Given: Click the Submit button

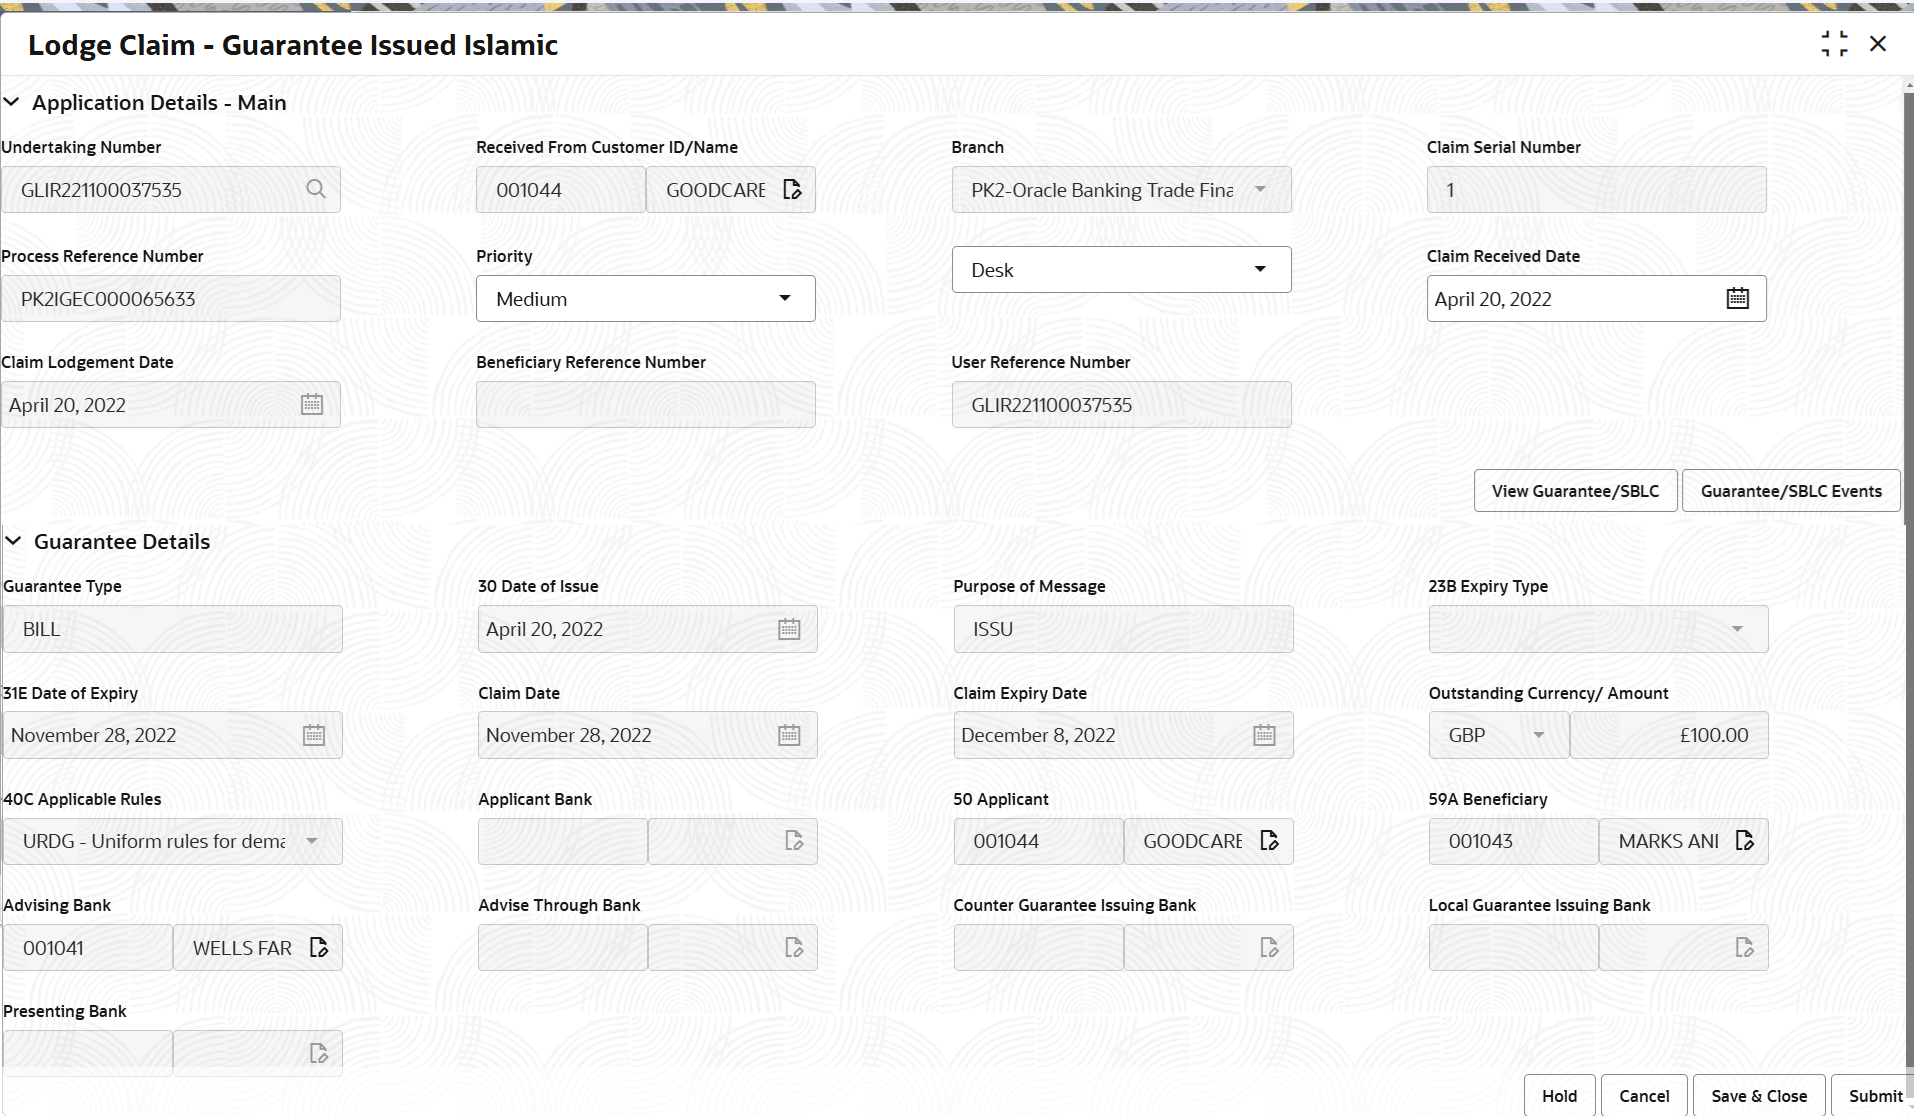Looking at the screenshot, I should [x=1874, y=1096].
